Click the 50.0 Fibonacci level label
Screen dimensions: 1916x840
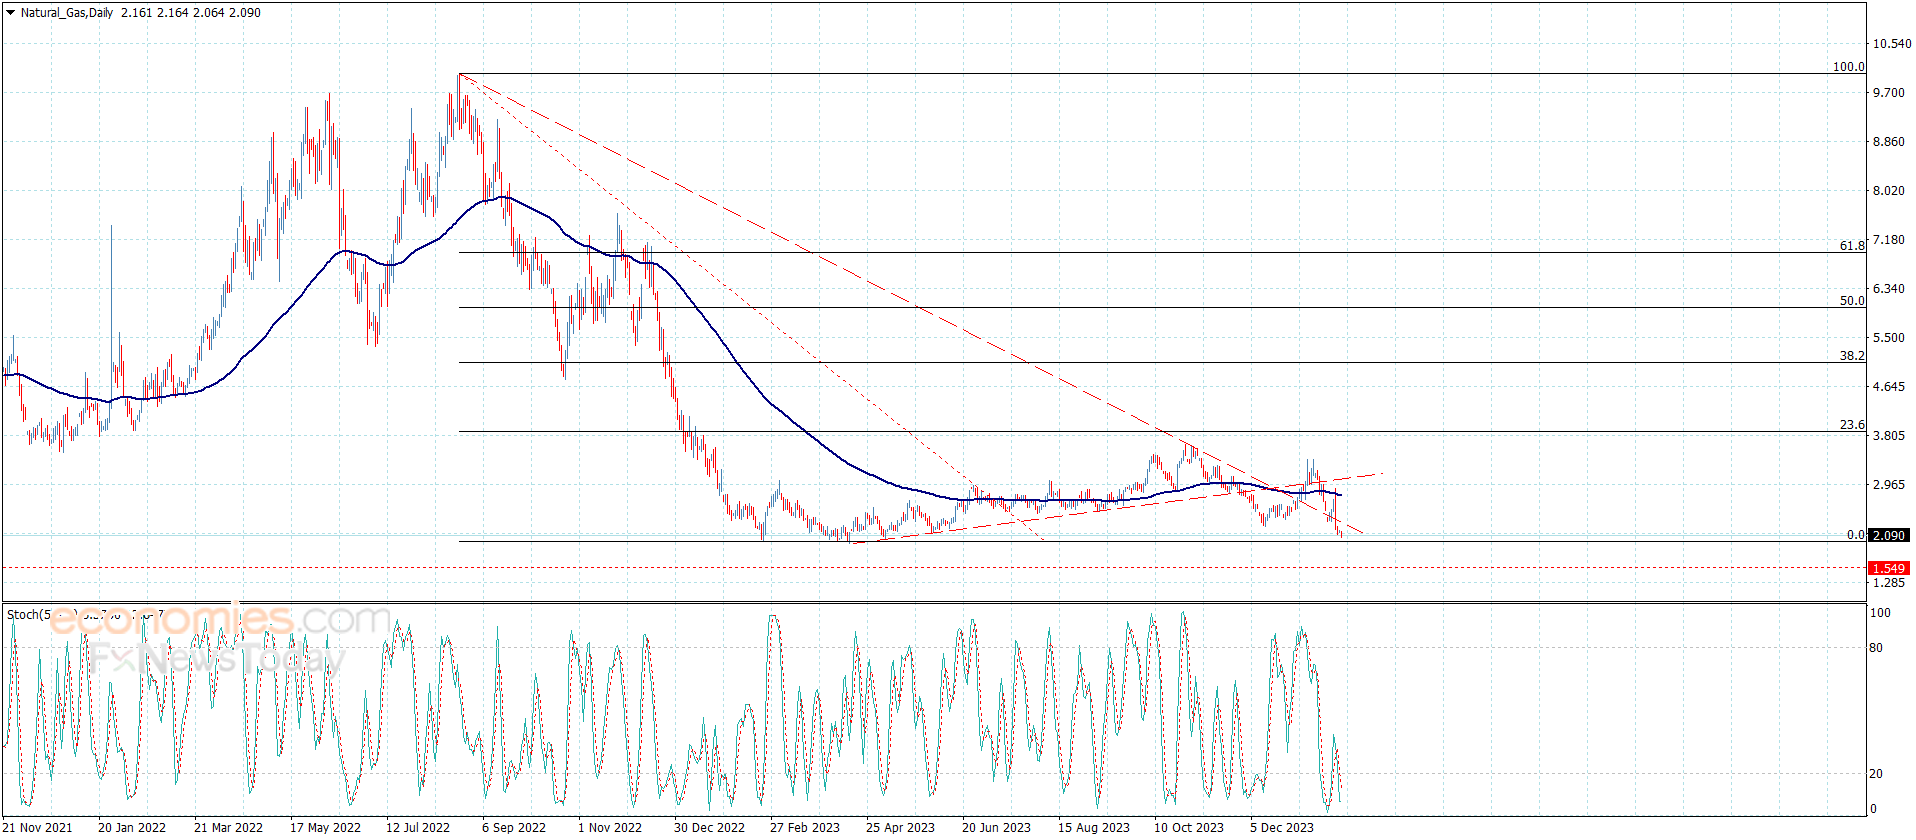pos(1852,300)
